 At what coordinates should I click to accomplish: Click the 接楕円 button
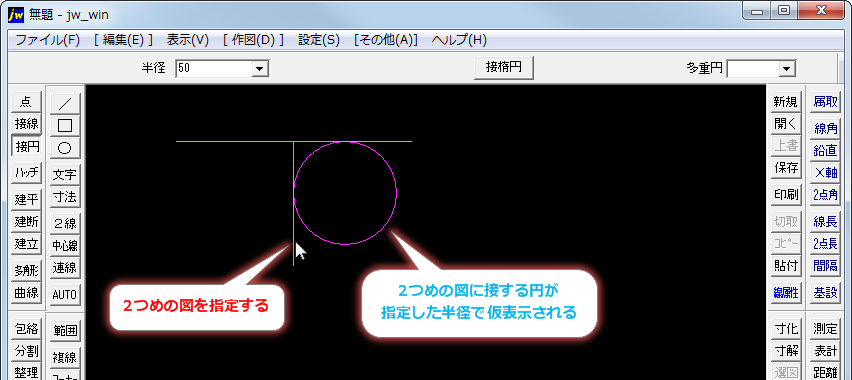(504, 68)
